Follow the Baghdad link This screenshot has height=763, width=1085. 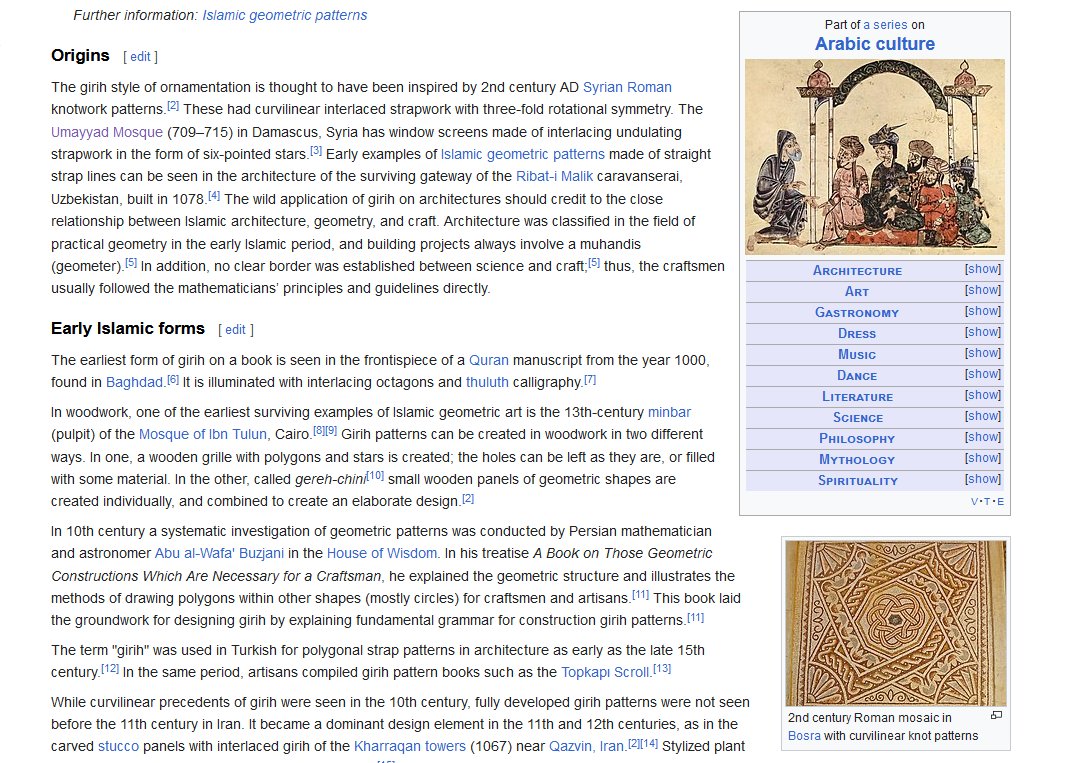[135, 383]
